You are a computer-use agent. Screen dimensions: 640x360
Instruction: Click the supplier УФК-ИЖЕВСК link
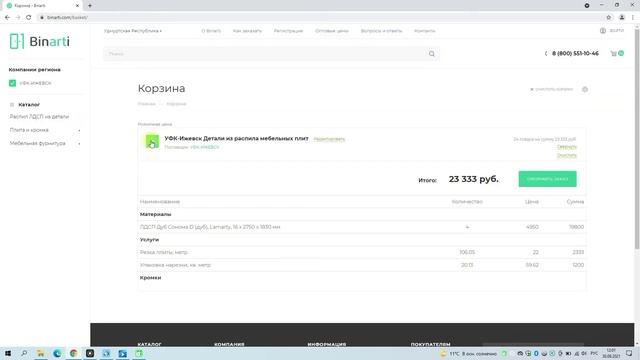point(204,147)
